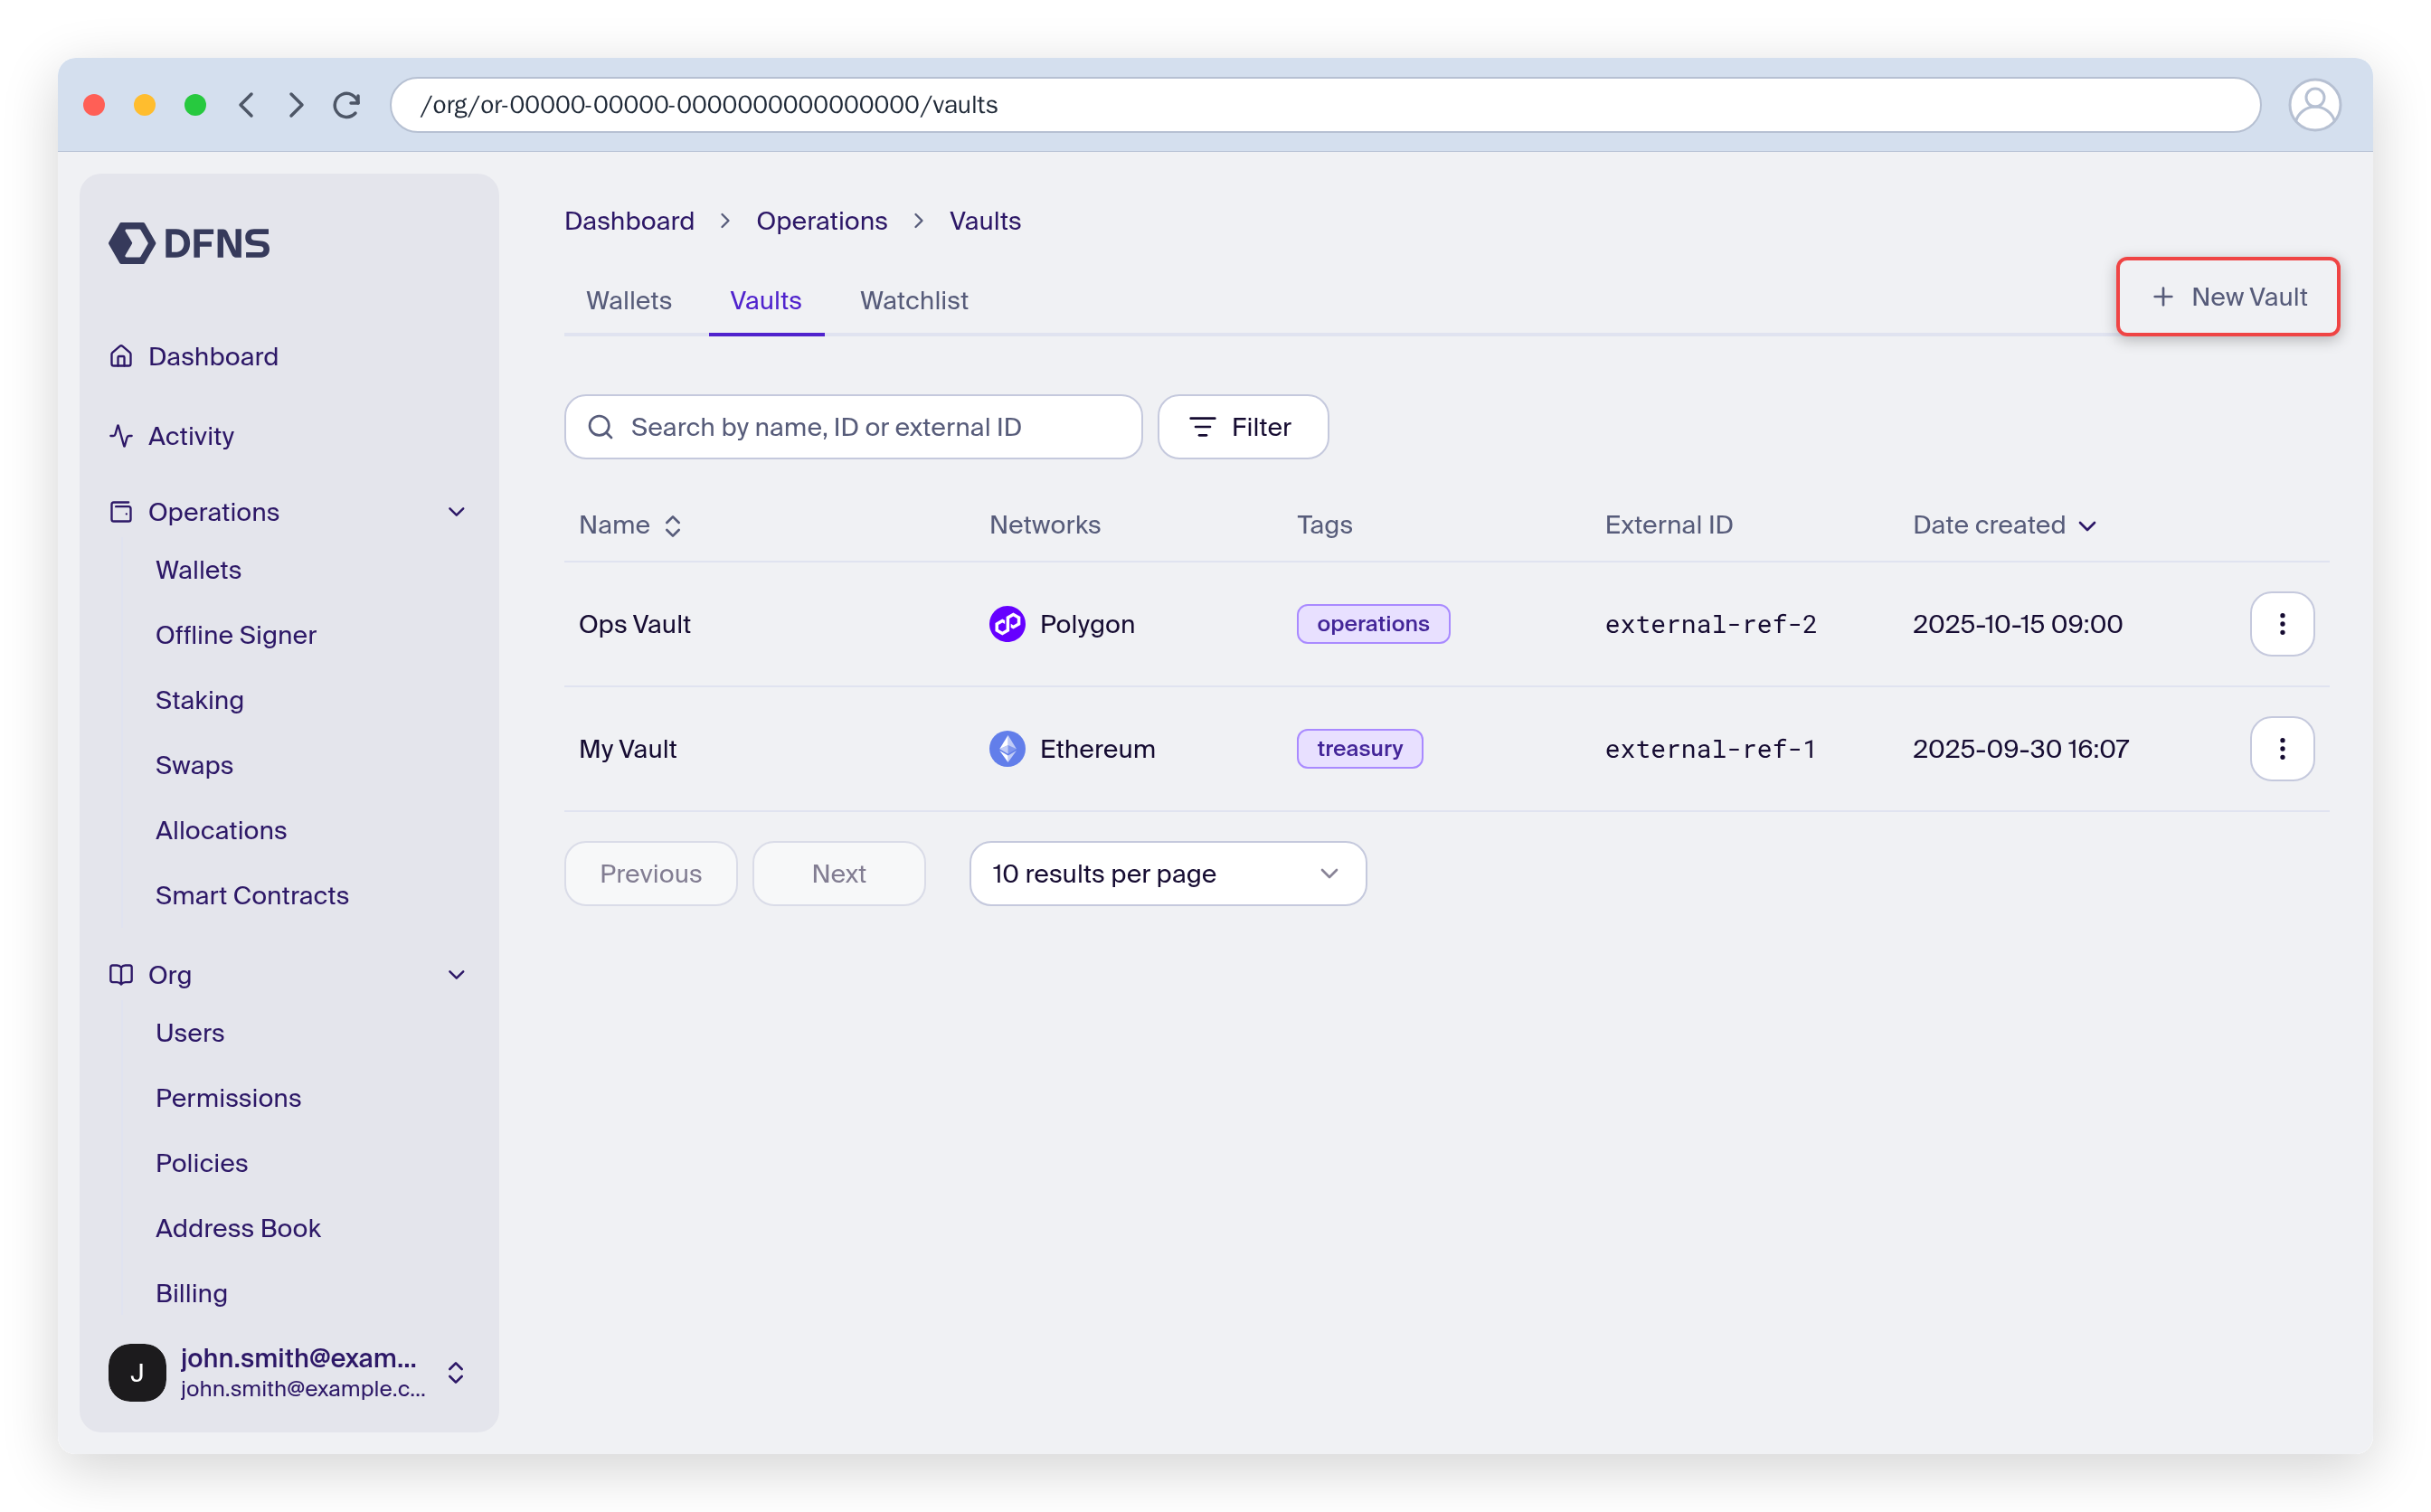Go to Swaps in the sidebar
This screenshot has height=1512, width=2431.
coord(194,765)
